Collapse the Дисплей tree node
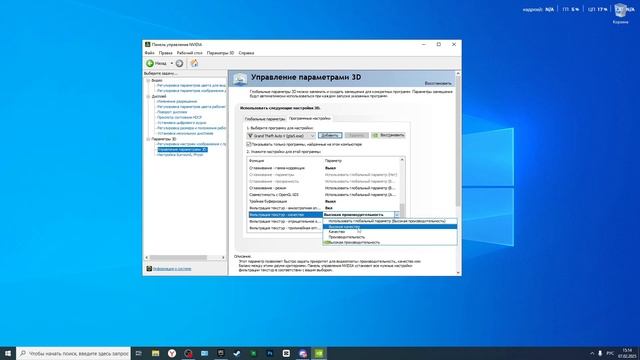 pos(148,96)
